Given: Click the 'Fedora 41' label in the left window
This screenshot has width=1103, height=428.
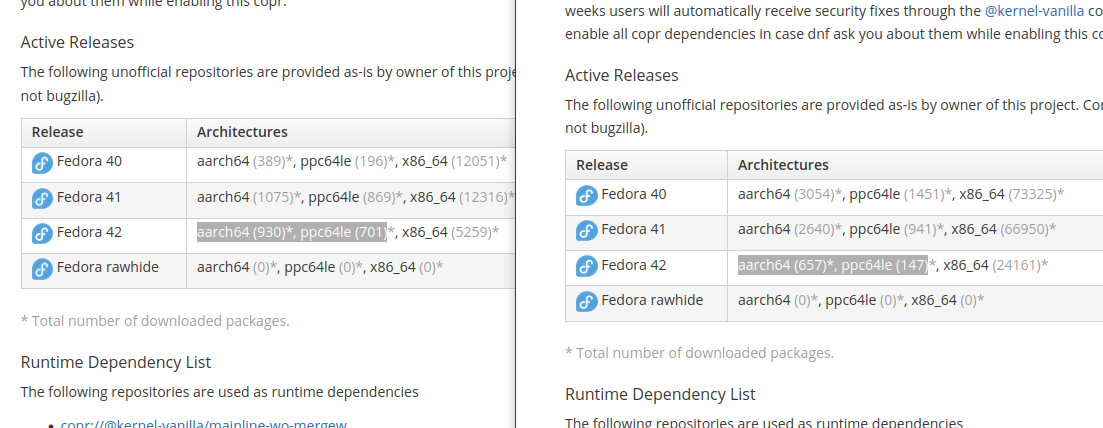Looking at the screenshot, I should [89, 197].
